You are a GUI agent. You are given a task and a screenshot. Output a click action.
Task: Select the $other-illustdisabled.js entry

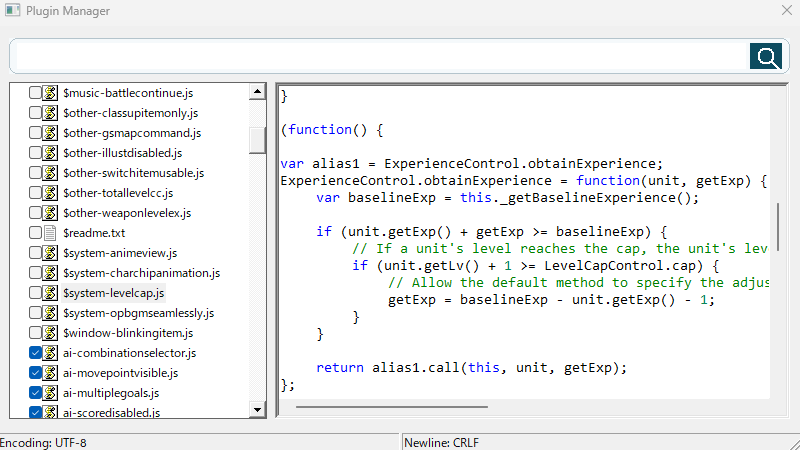pos(122,153)
